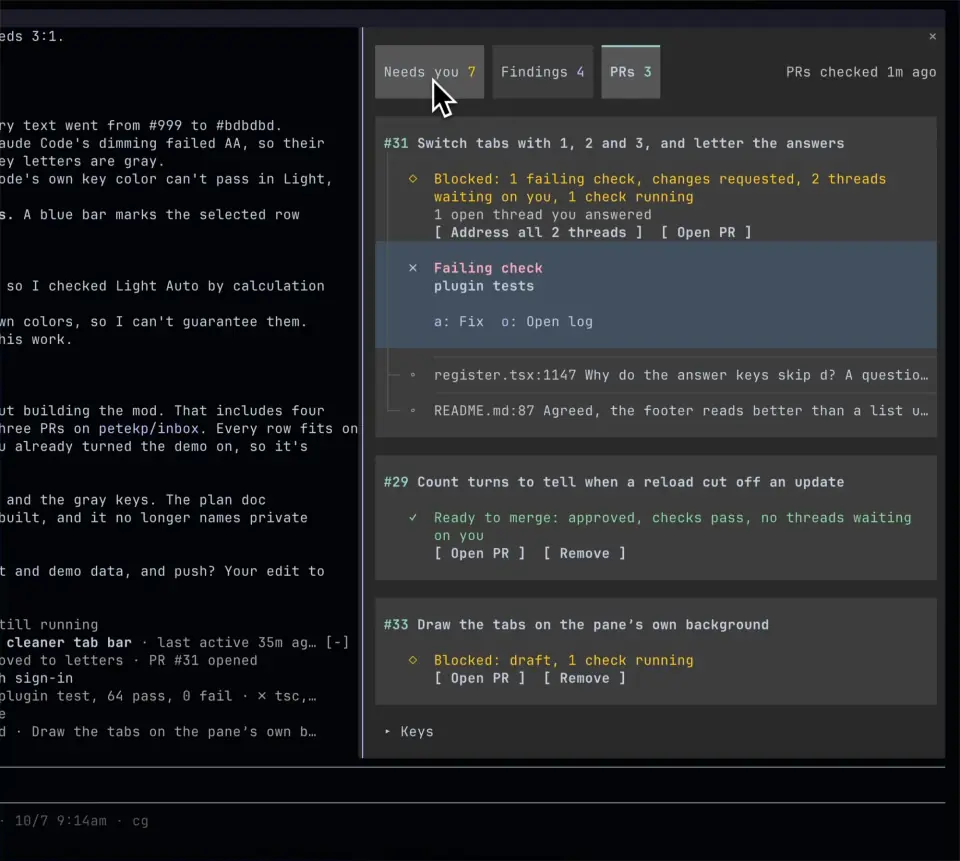Click Address all 2 threads button
Image resolution: width=960 pixels, height=861 pixels.
(539, 233)
